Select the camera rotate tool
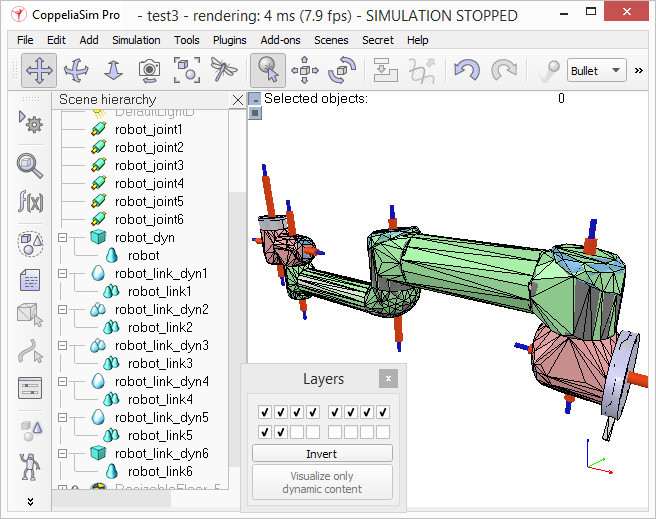Image resolution: width=656 pixels, height=519 pixels. click(x=76, y=70)
